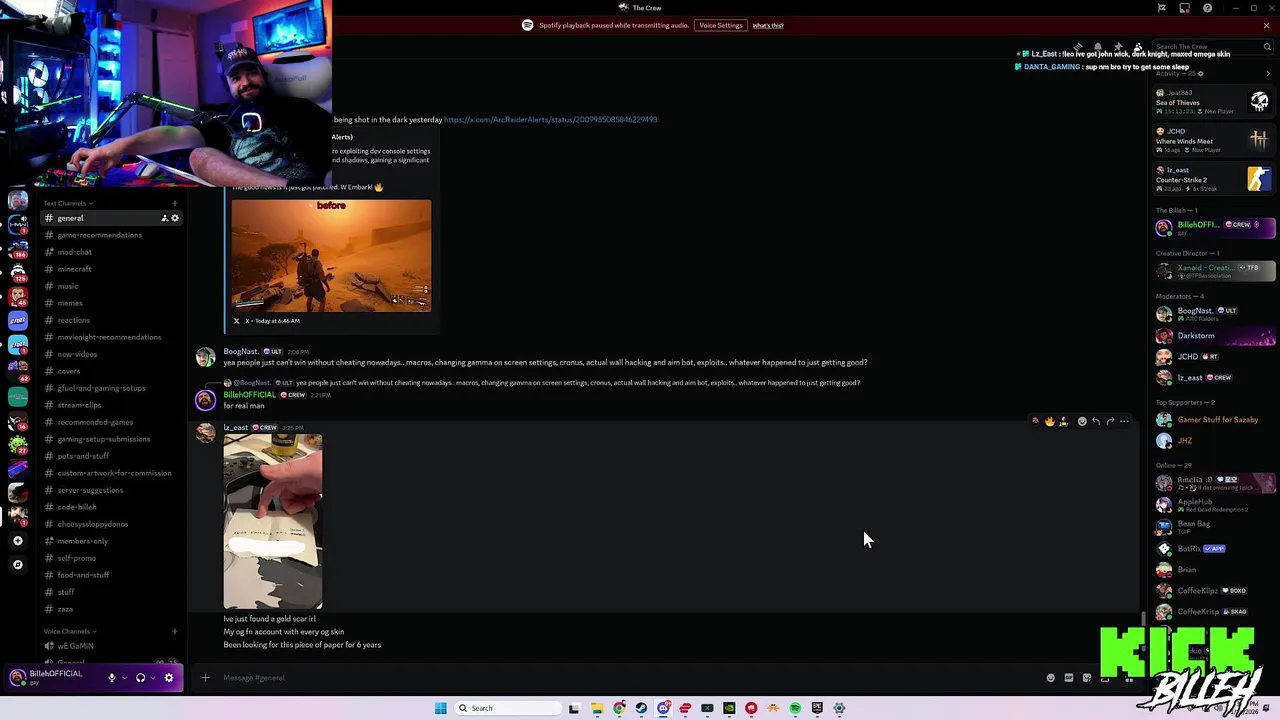The height and width of the screenshot is (720, 1280).
Task: Open the microphone input options arrow
Action: (x=124, y=678)
